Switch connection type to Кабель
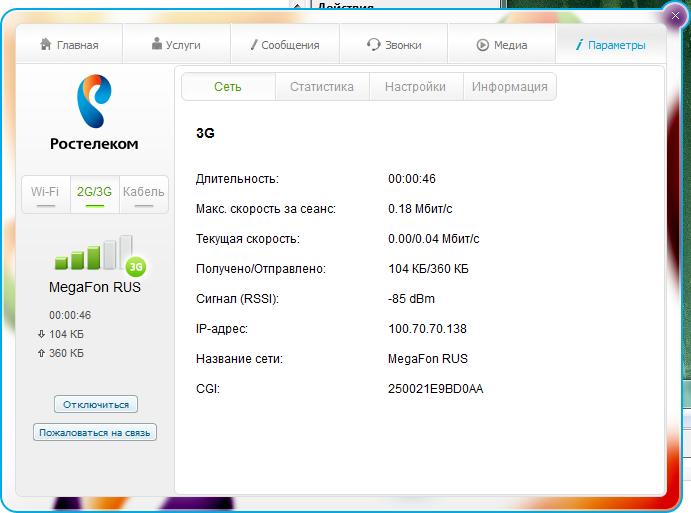The image size is (691, 513). point(143,193)
